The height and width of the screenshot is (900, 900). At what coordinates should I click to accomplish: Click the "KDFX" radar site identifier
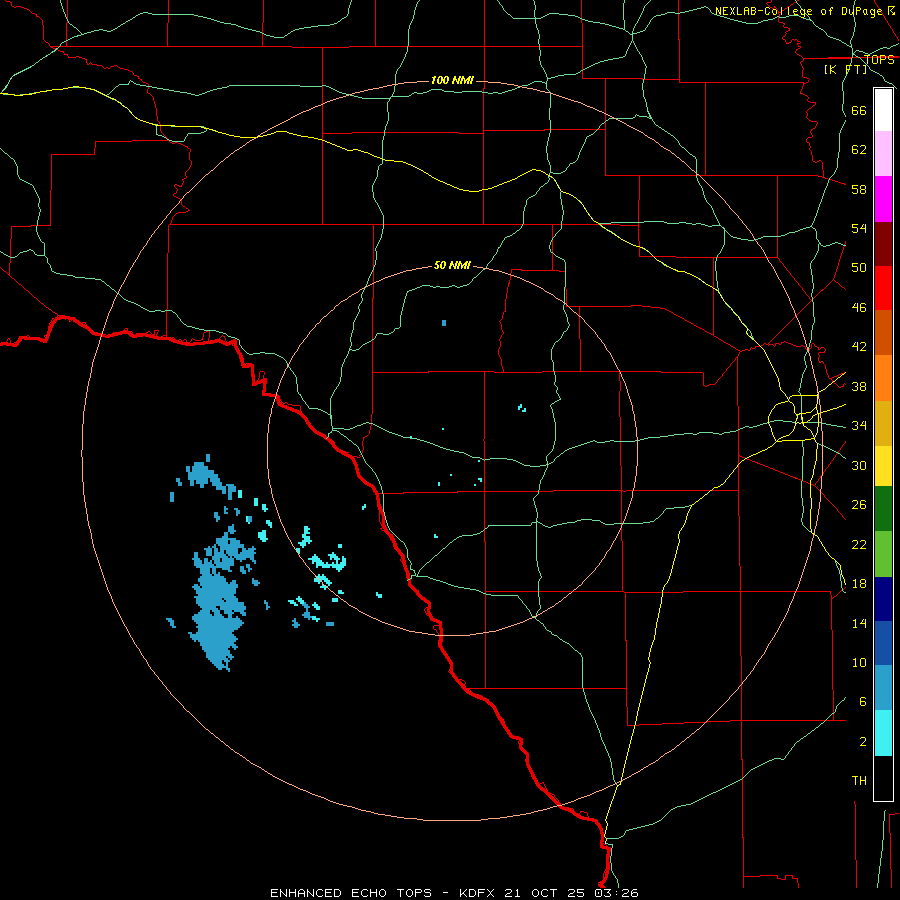pyautogui.click(x=476, y=893)
